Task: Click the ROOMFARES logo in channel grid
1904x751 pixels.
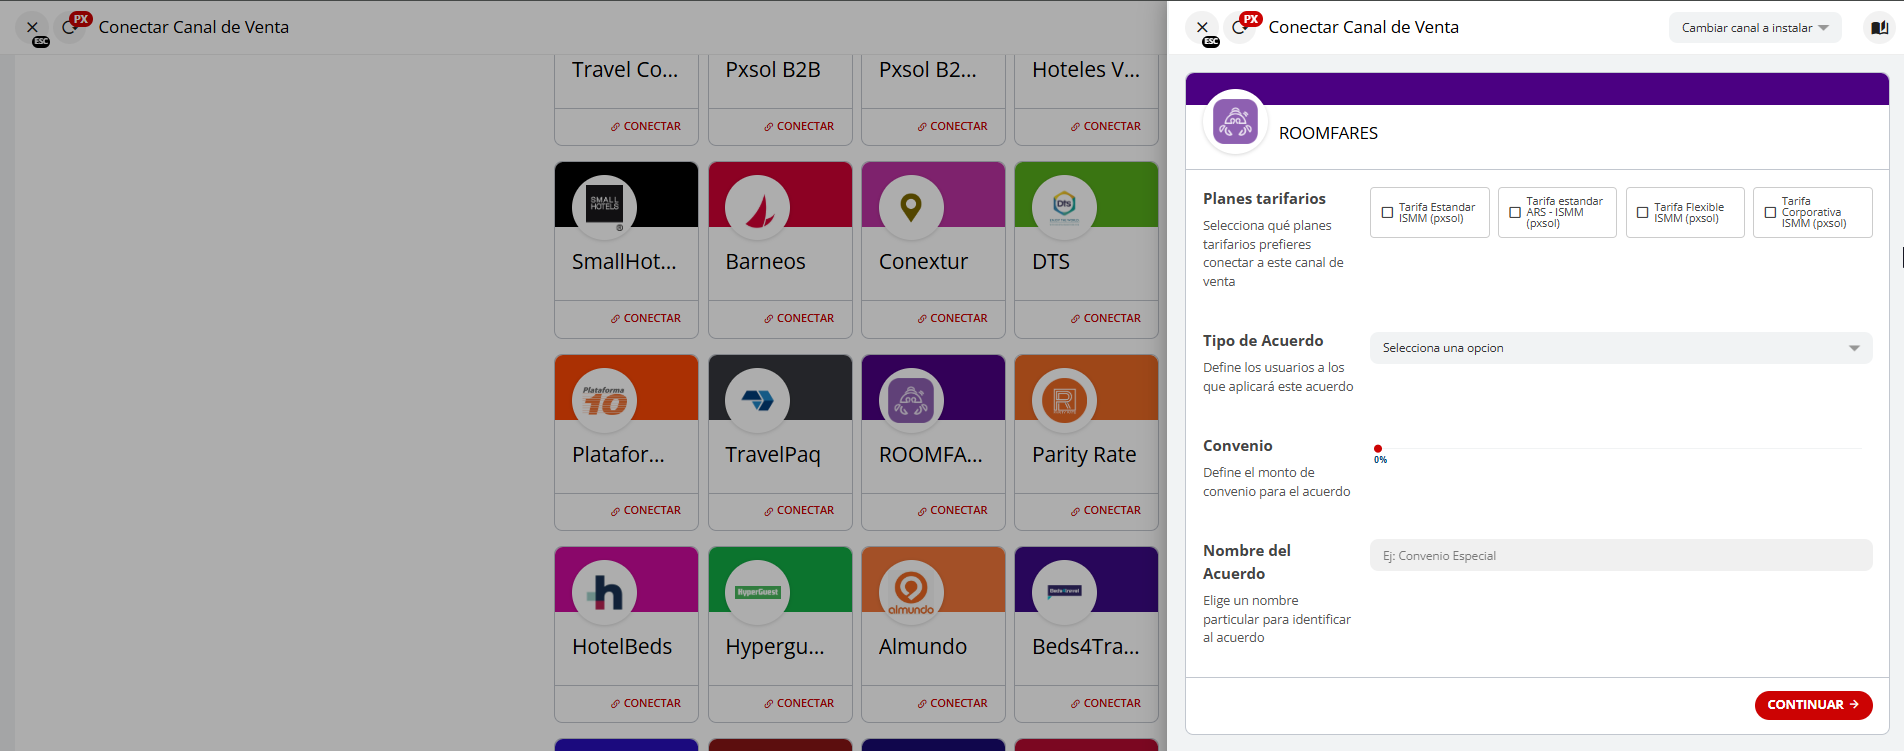Action: 911,400
